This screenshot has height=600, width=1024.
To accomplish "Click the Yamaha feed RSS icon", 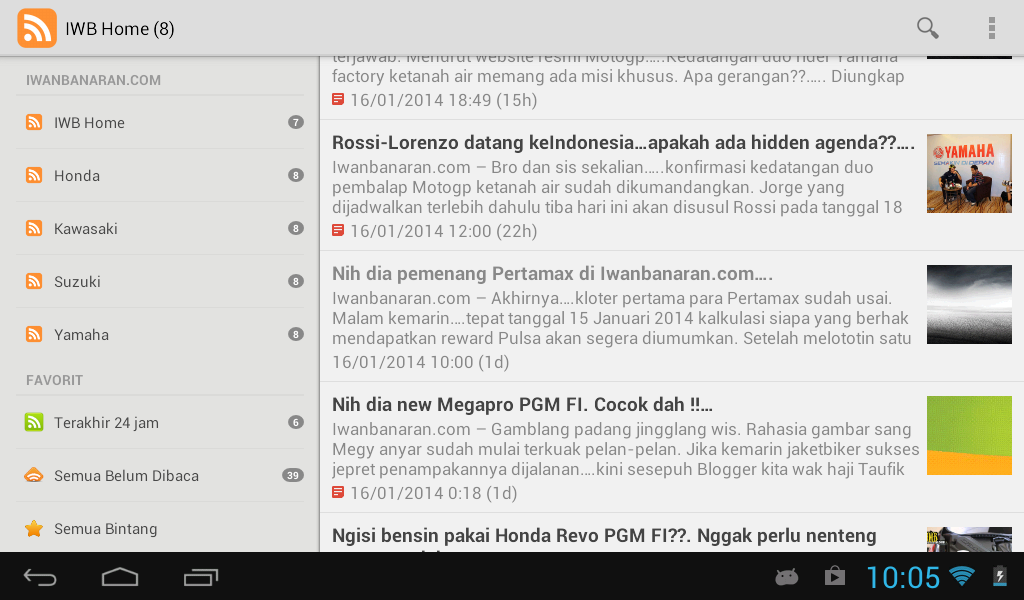I will coord(34,334).
